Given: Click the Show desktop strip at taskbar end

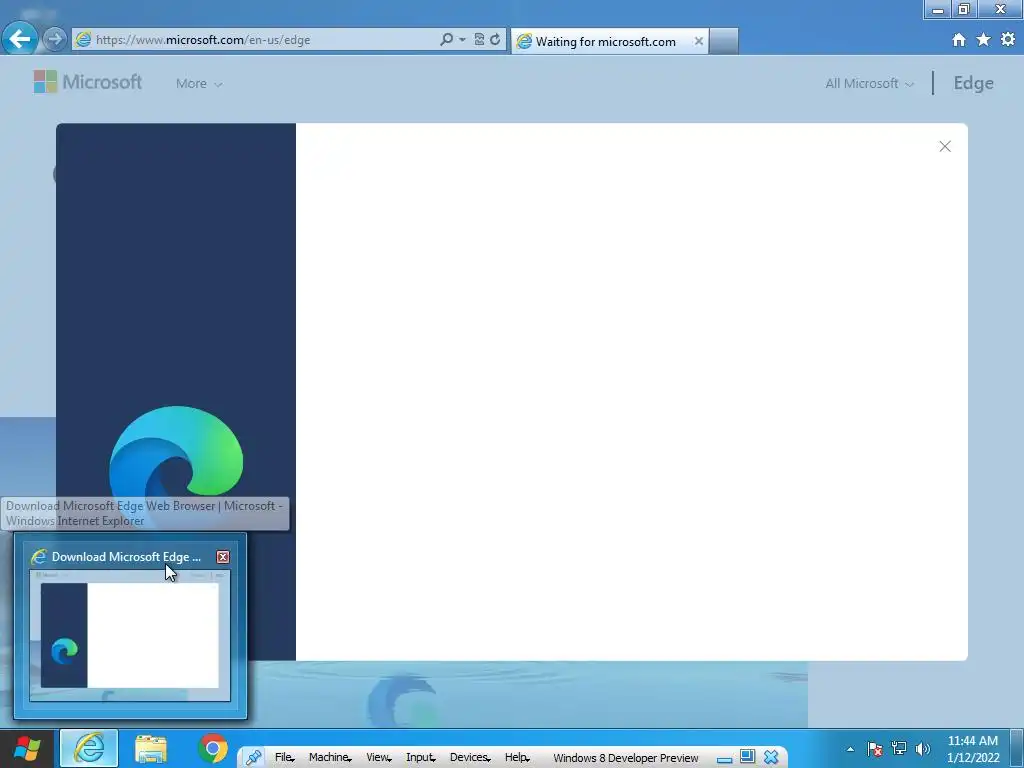Looking at the screenshot, I should click(x=1017, y=748).
